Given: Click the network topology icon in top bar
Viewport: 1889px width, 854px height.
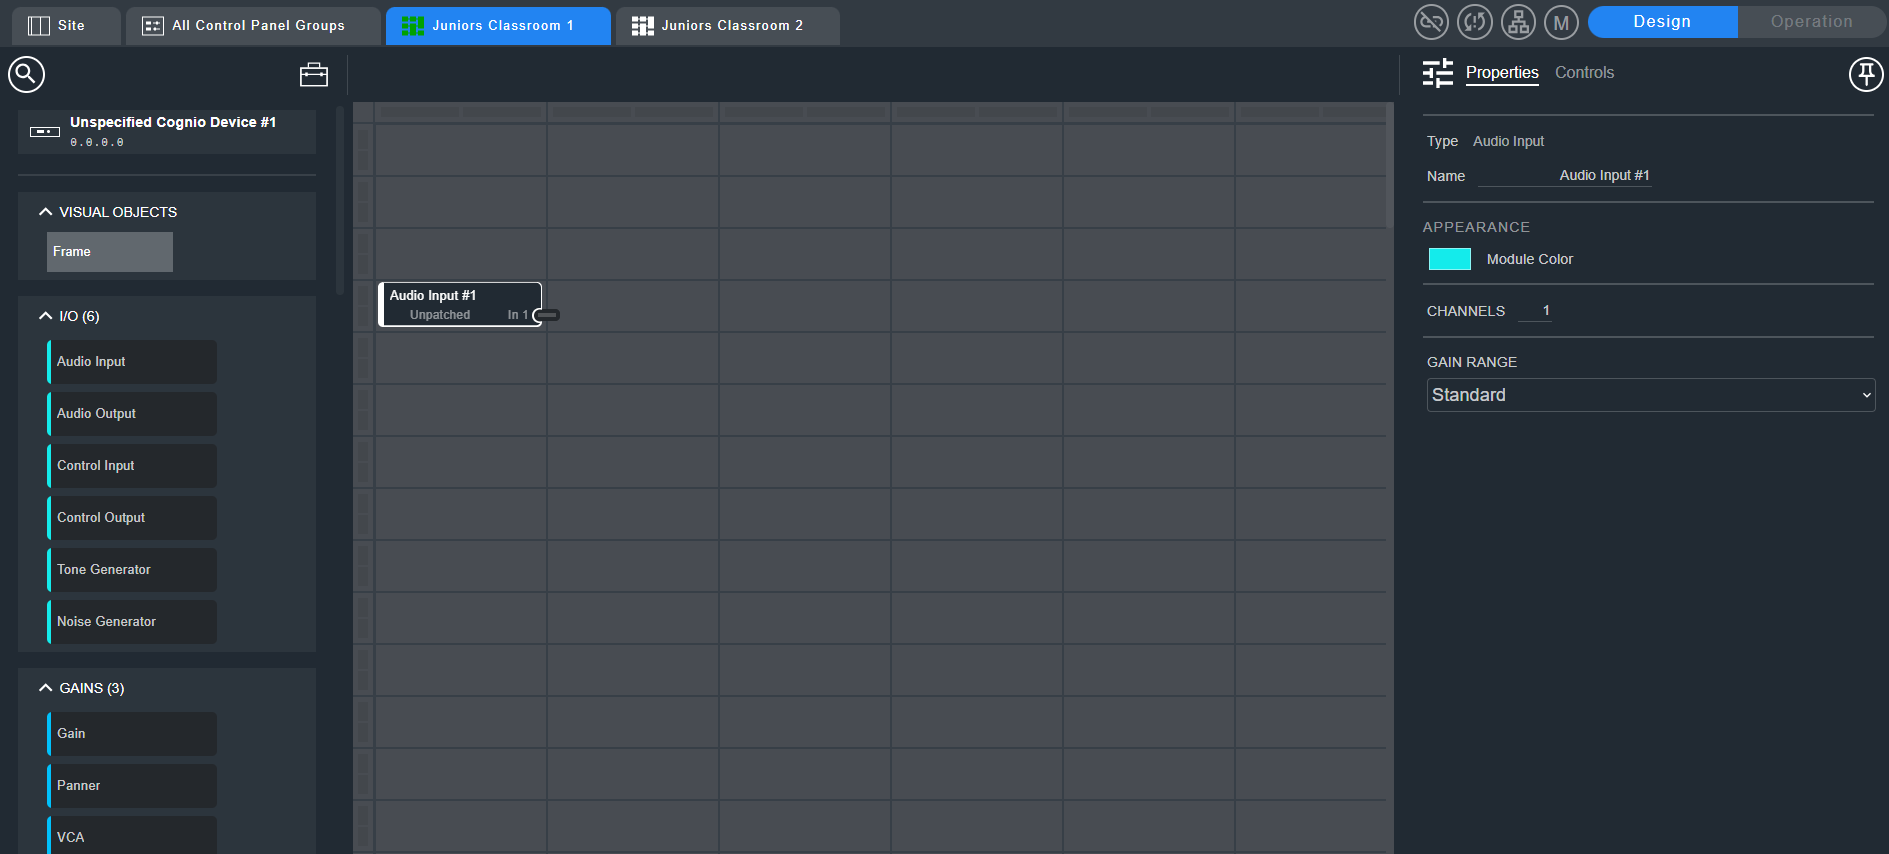Looking at the screenshot, I should tap(1518, 22).
